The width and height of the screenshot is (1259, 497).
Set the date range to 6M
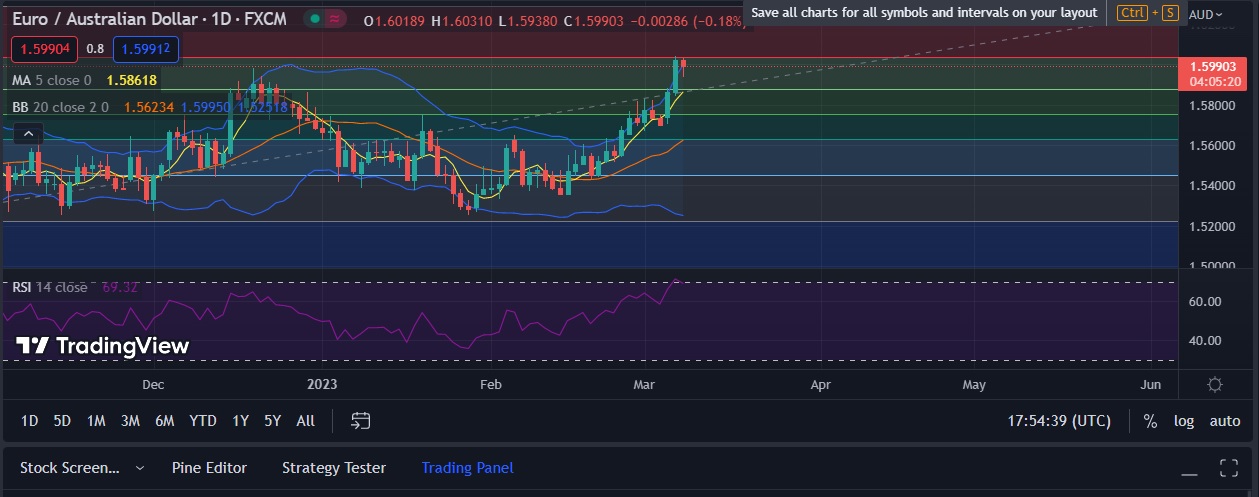pyautogui.click(x=164, y=421)
